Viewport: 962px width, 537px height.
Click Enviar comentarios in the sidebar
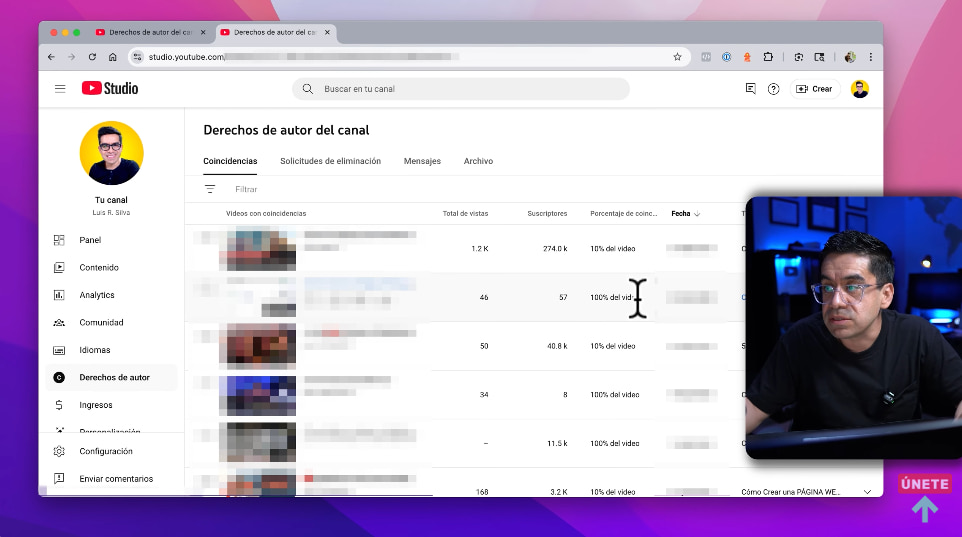[116, 479]
